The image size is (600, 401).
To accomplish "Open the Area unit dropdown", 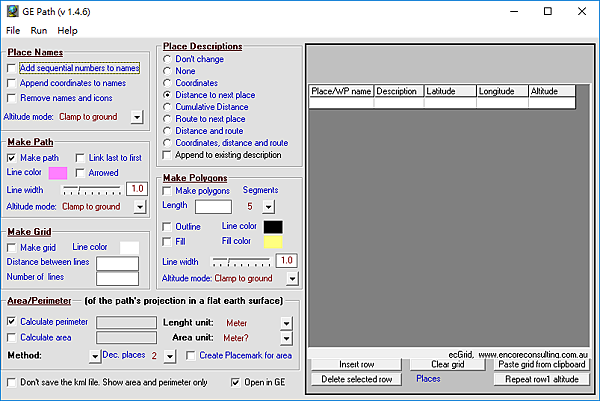I will pyautogui.click(x=286, y=338).
